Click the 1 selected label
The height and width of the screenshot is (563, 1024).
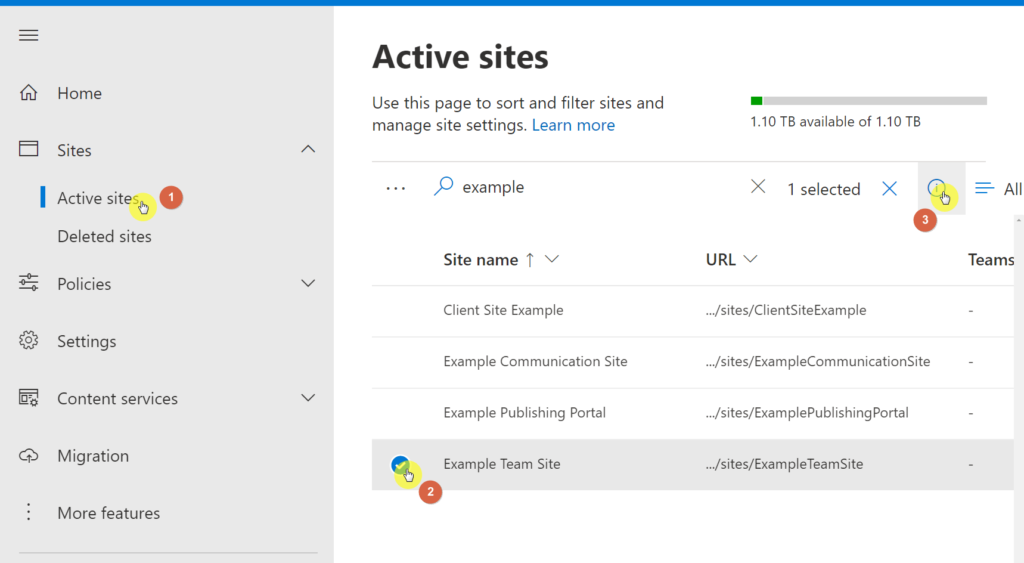pyautogui.click(x=824, y=189)
